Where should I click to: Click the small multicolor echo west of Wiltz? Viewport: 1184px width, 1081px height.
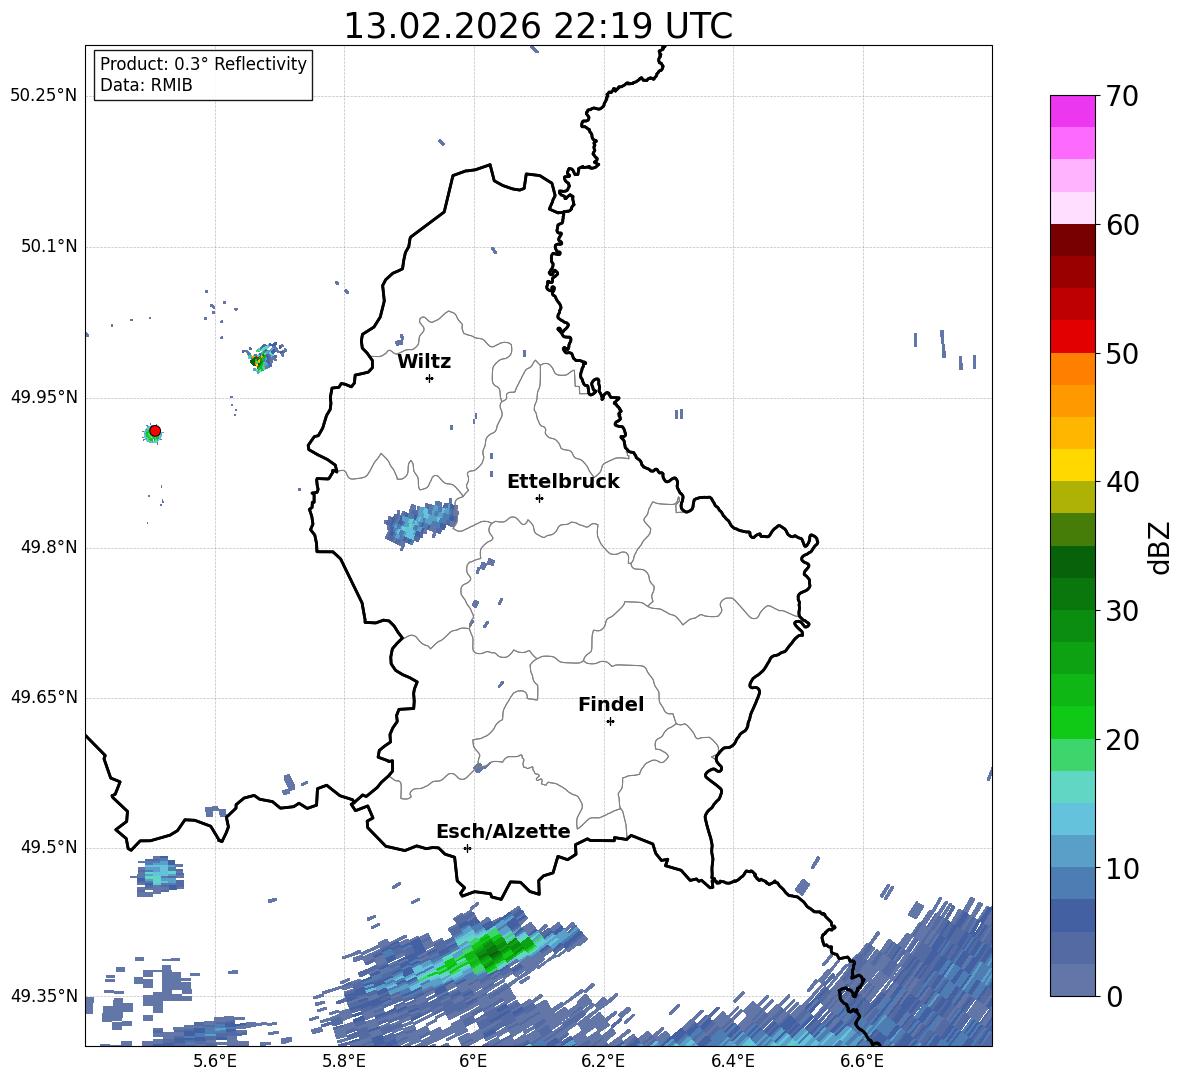point(264,357)
